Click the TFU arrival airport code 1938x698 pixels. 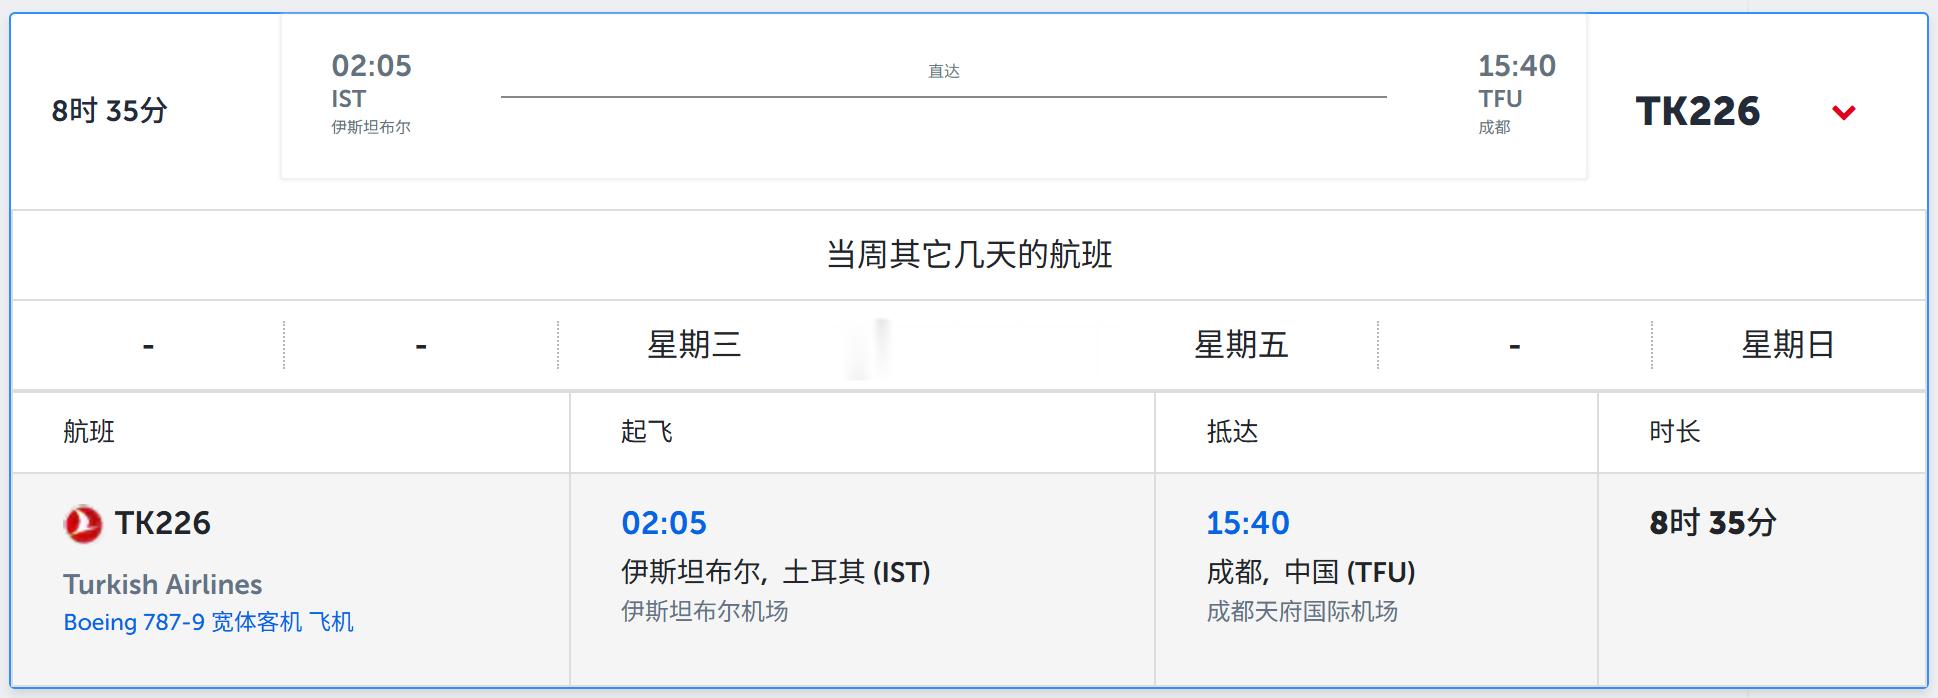point(1500,99)
